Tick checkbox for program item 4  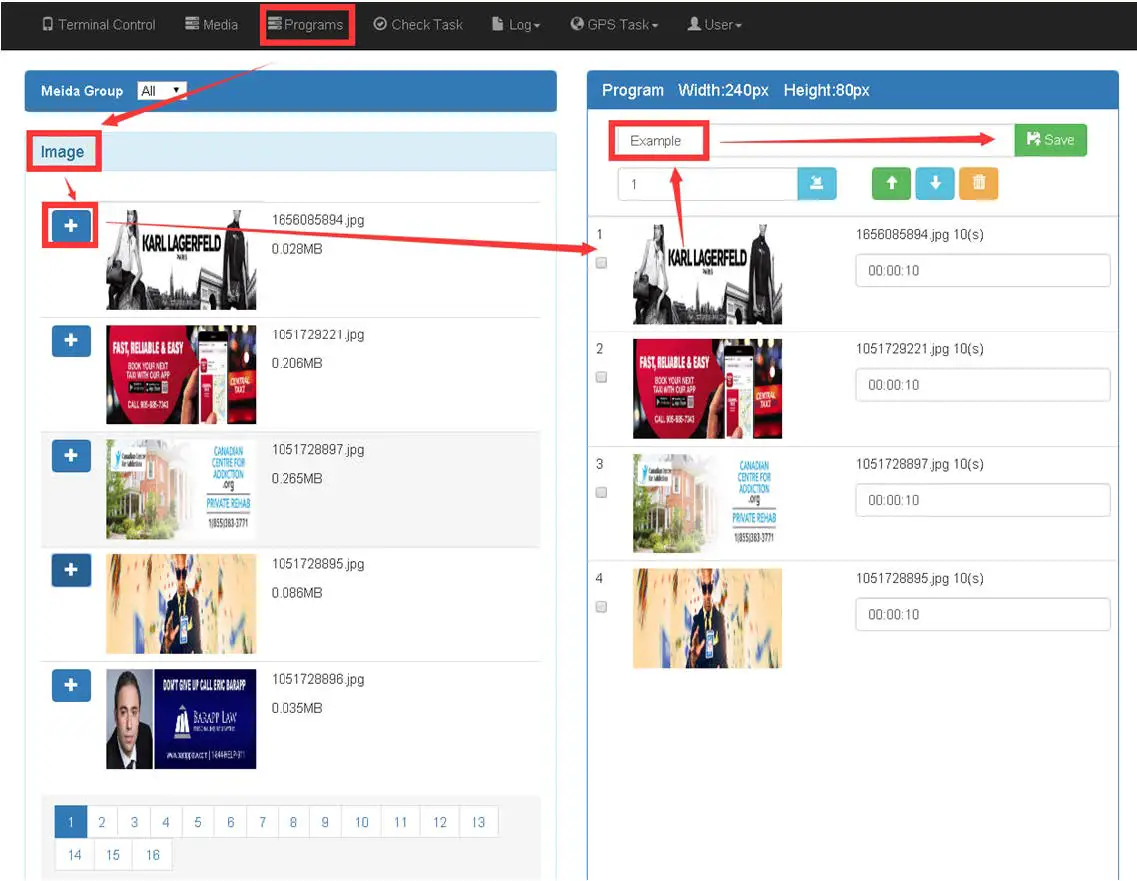601,607
